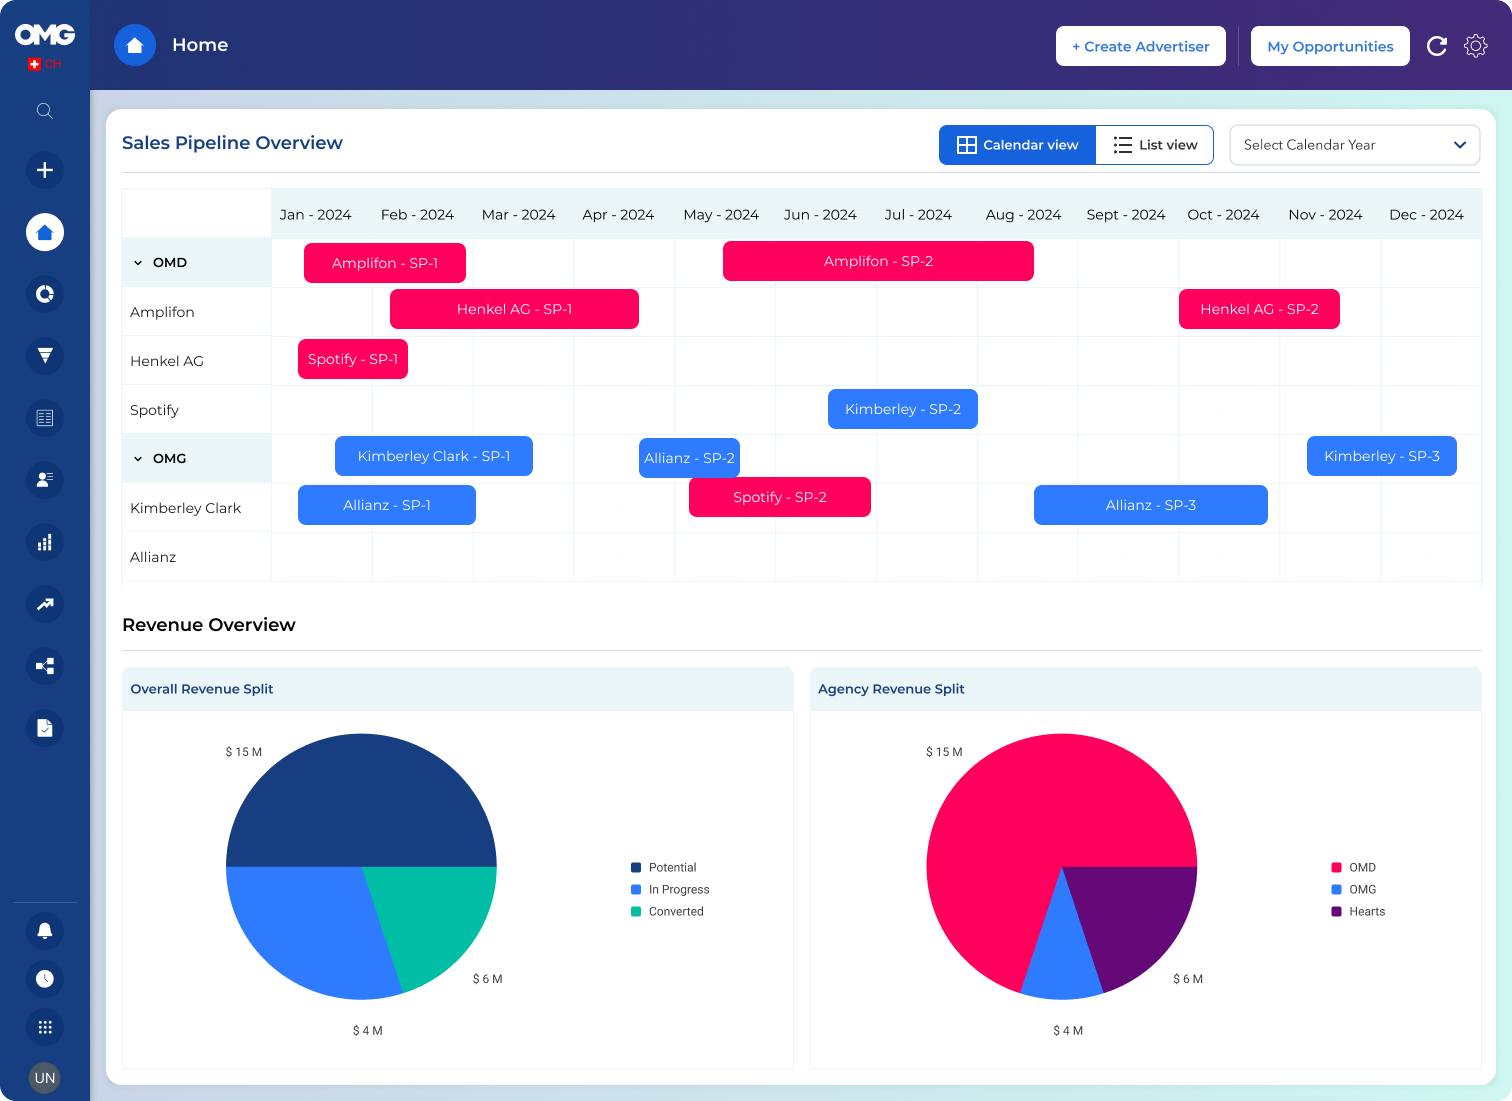Click the plus icon in the sidebar

point(45,170)
